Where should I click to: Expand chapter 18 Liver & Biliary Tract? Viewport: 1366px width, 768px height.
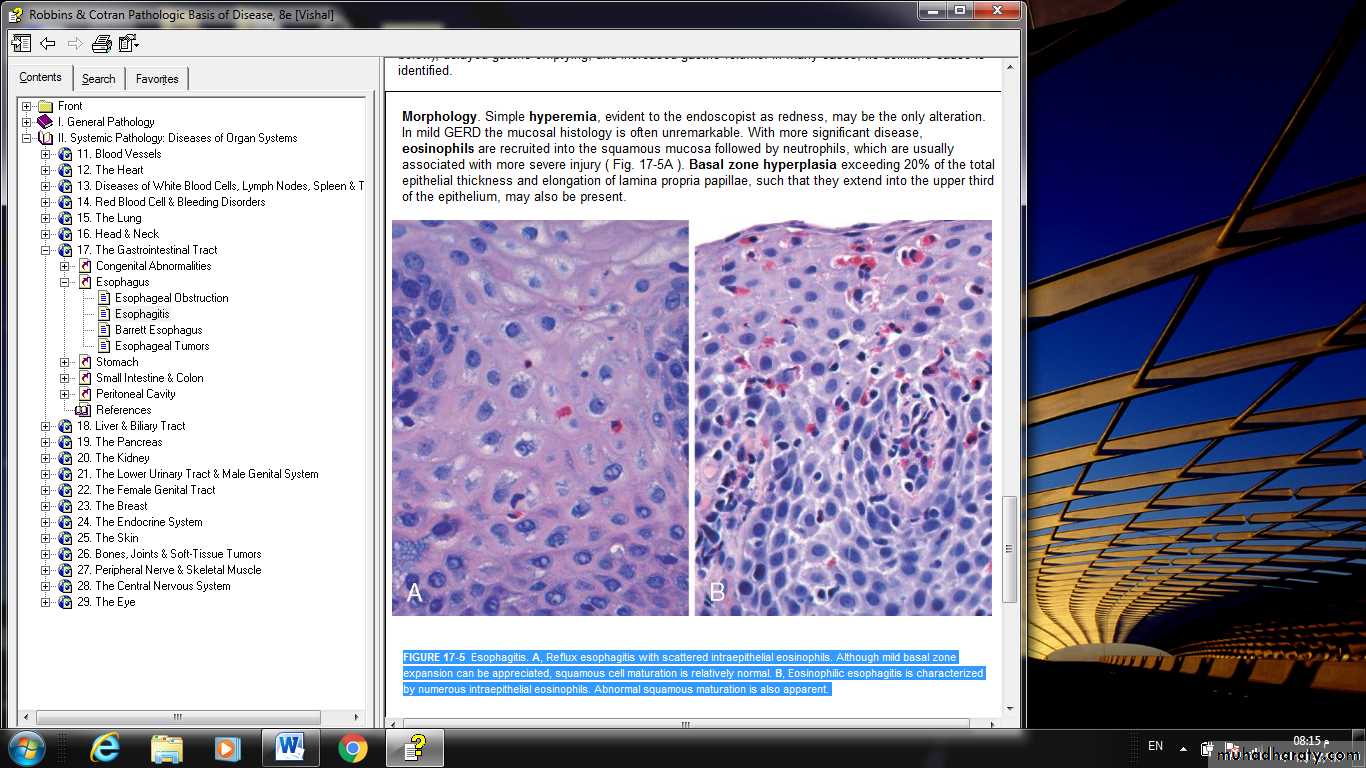(46, 426)
